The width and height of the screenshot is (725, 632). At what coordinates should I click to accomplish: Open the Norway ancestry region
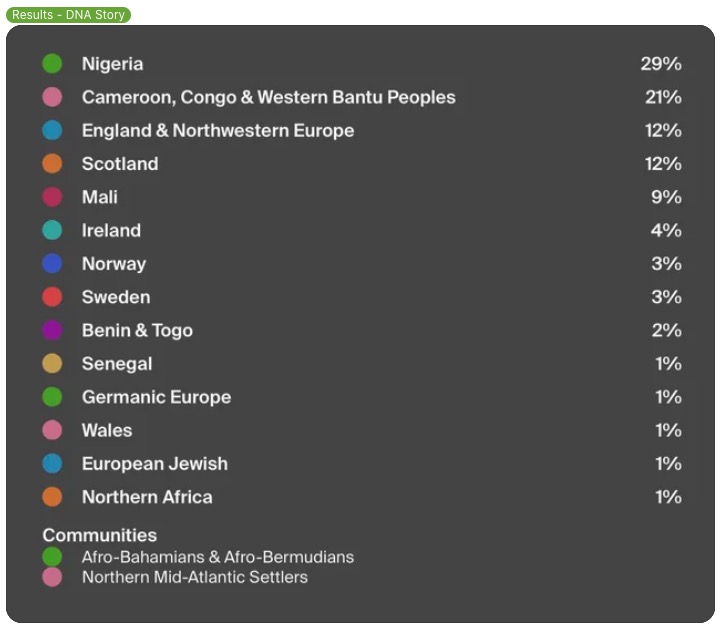click(x=114, y=264)
